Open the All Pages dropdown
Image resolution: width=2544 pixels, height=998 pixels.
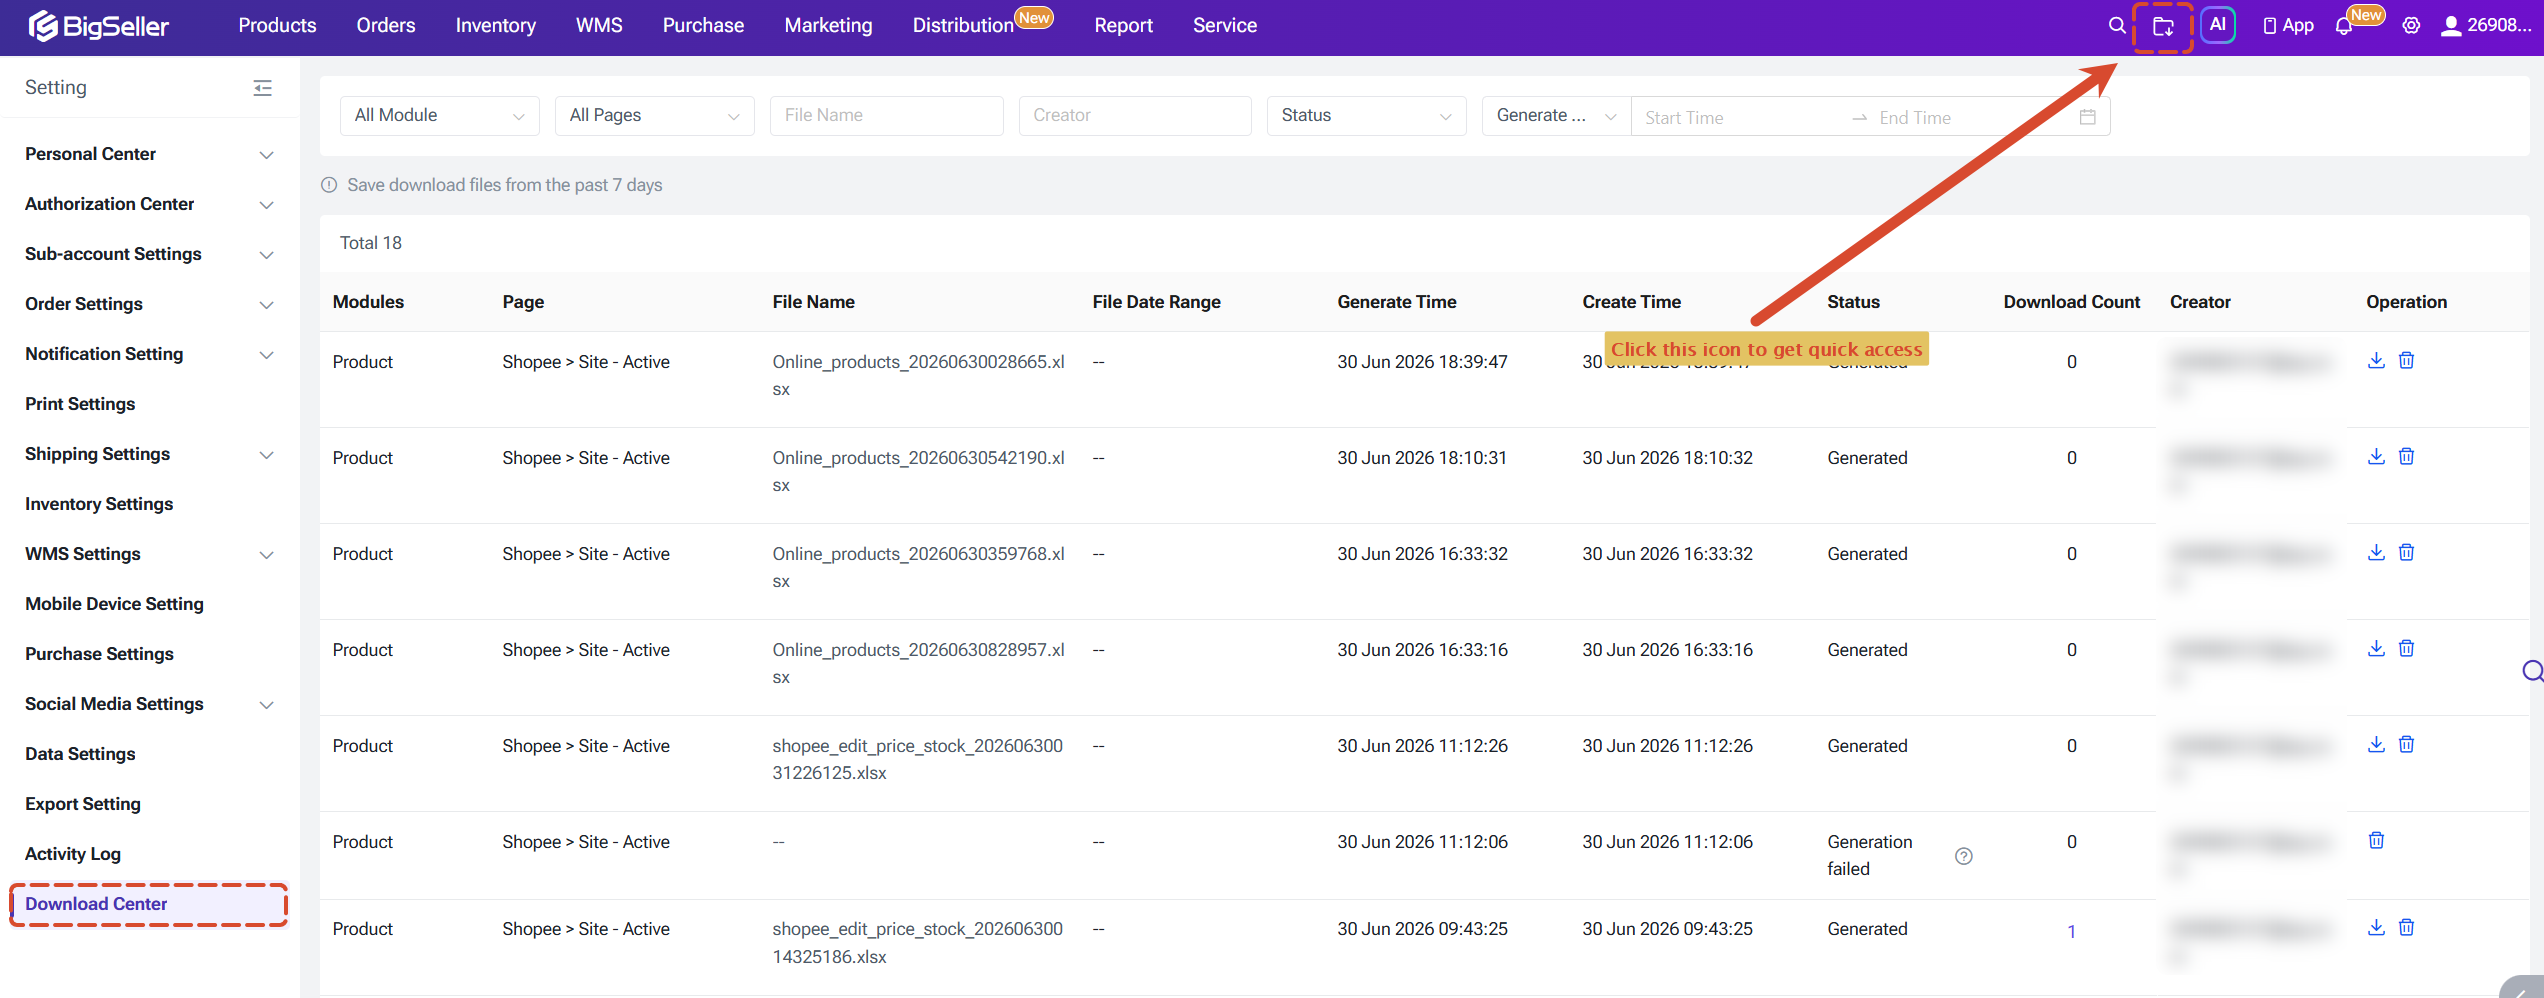(654, 116)
